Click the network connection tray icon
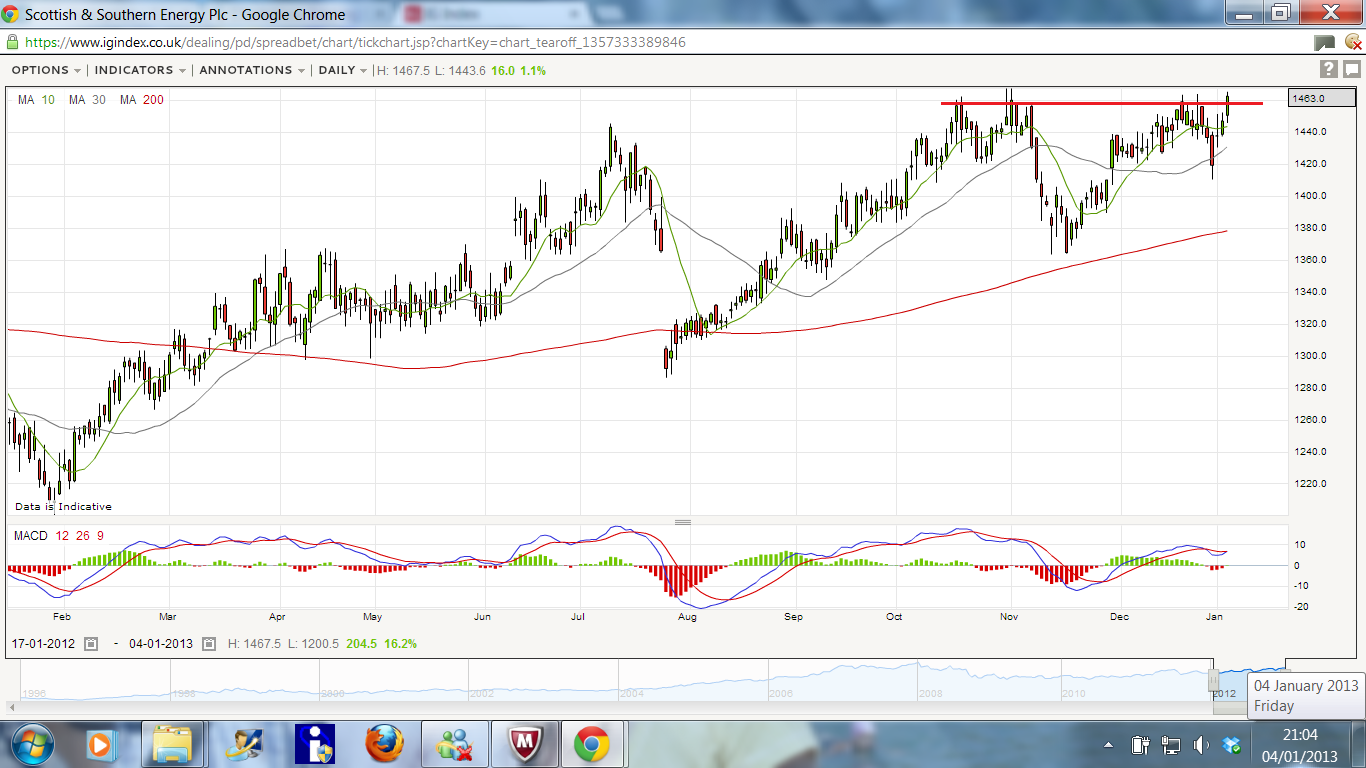This screenshot has height=768, width=1366. tap(1170, 745)
